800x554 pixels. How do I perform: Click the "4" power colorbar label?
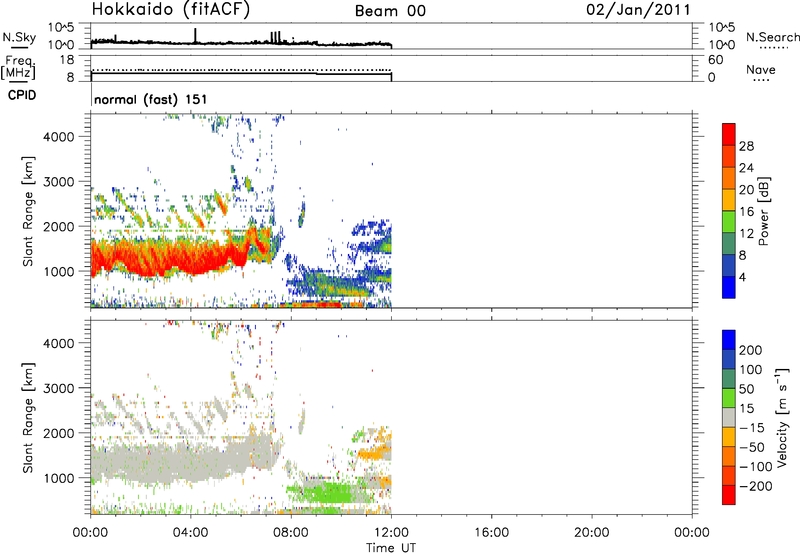(742, 277)
